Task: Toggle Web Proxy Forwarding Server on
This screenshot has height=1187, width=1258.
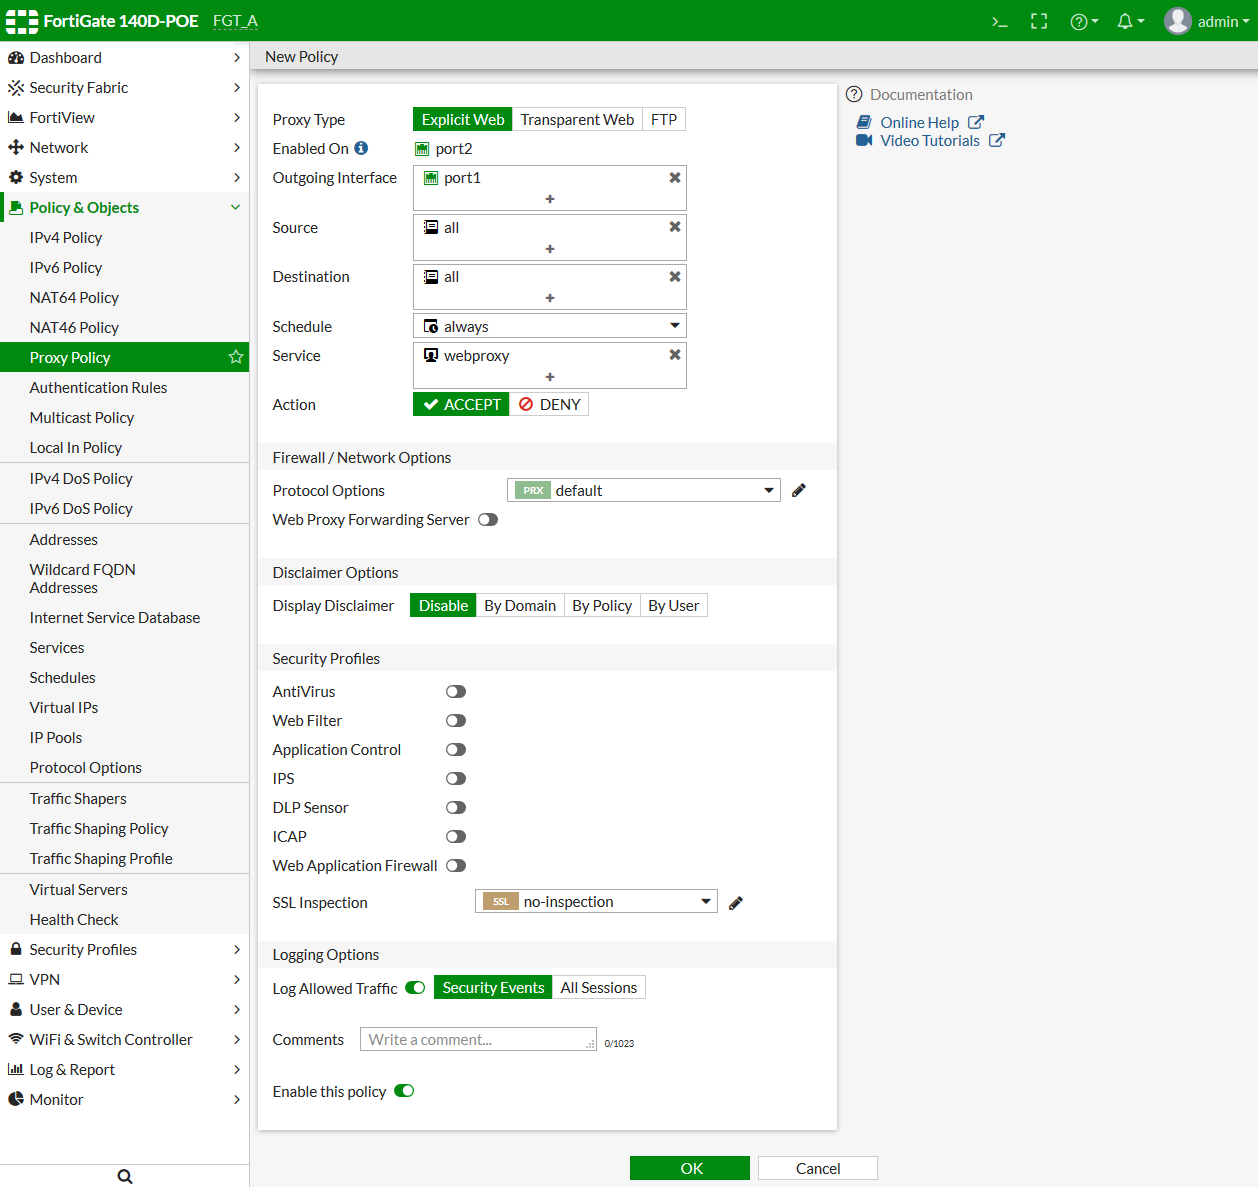Action: (488, 519)
